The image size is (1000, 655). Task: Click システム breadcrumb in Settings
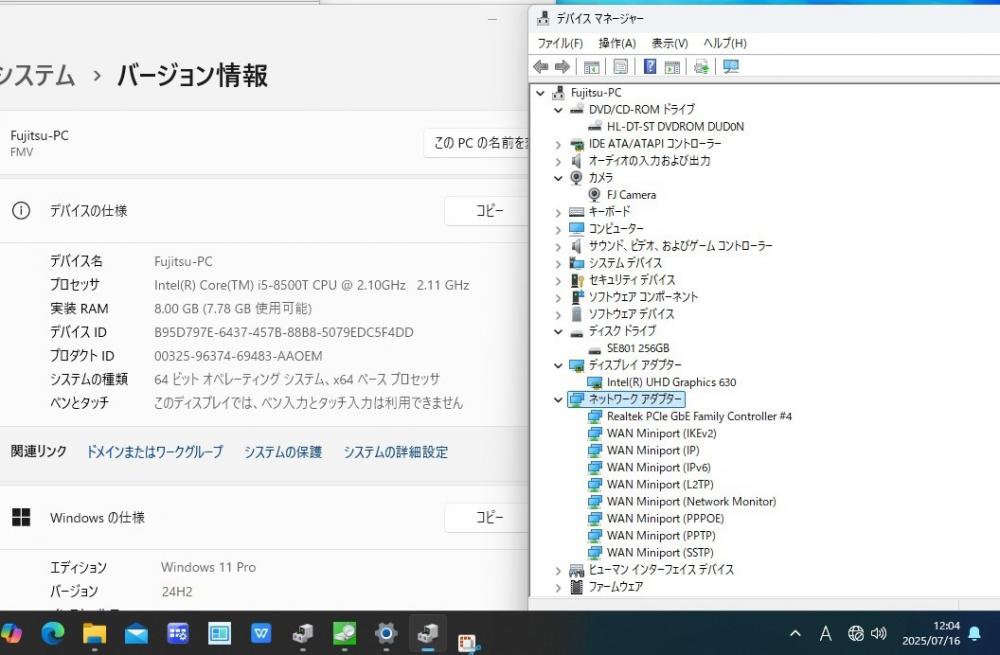tap(37, 75)
